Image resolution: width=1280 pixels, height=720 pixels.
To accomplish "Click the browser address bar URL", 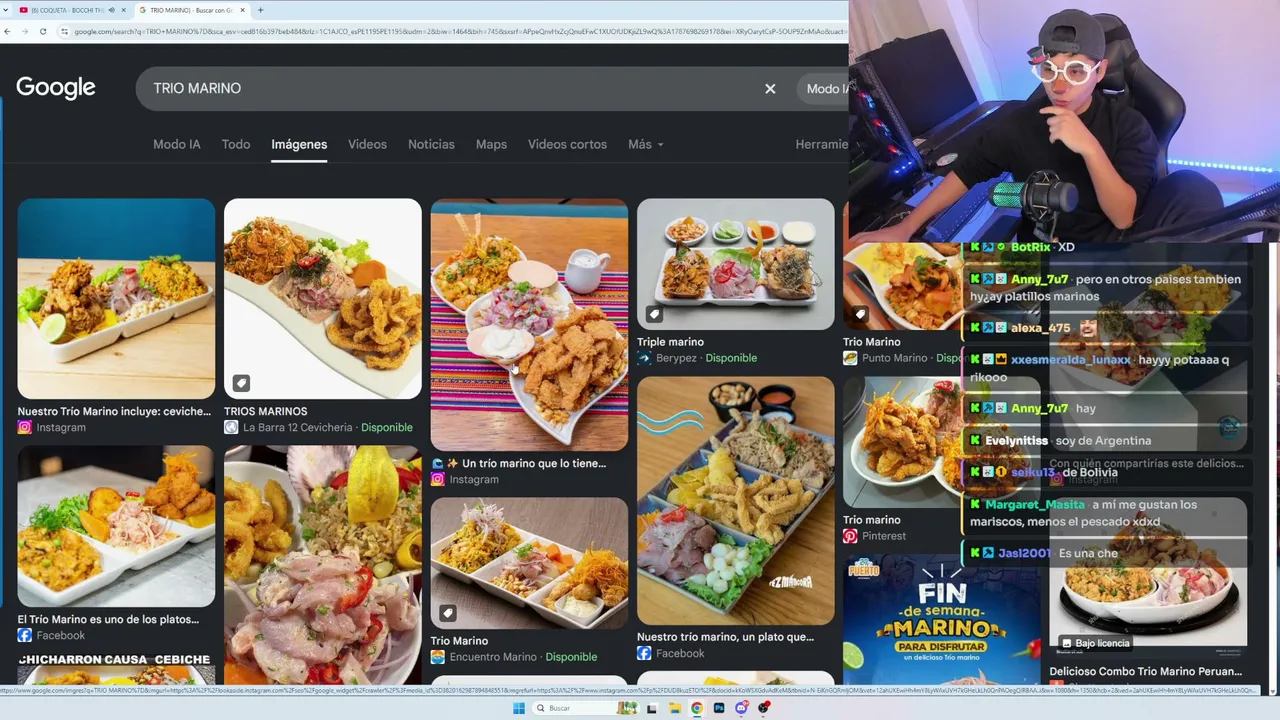I will pyautogui.click(x=459, y=31).
